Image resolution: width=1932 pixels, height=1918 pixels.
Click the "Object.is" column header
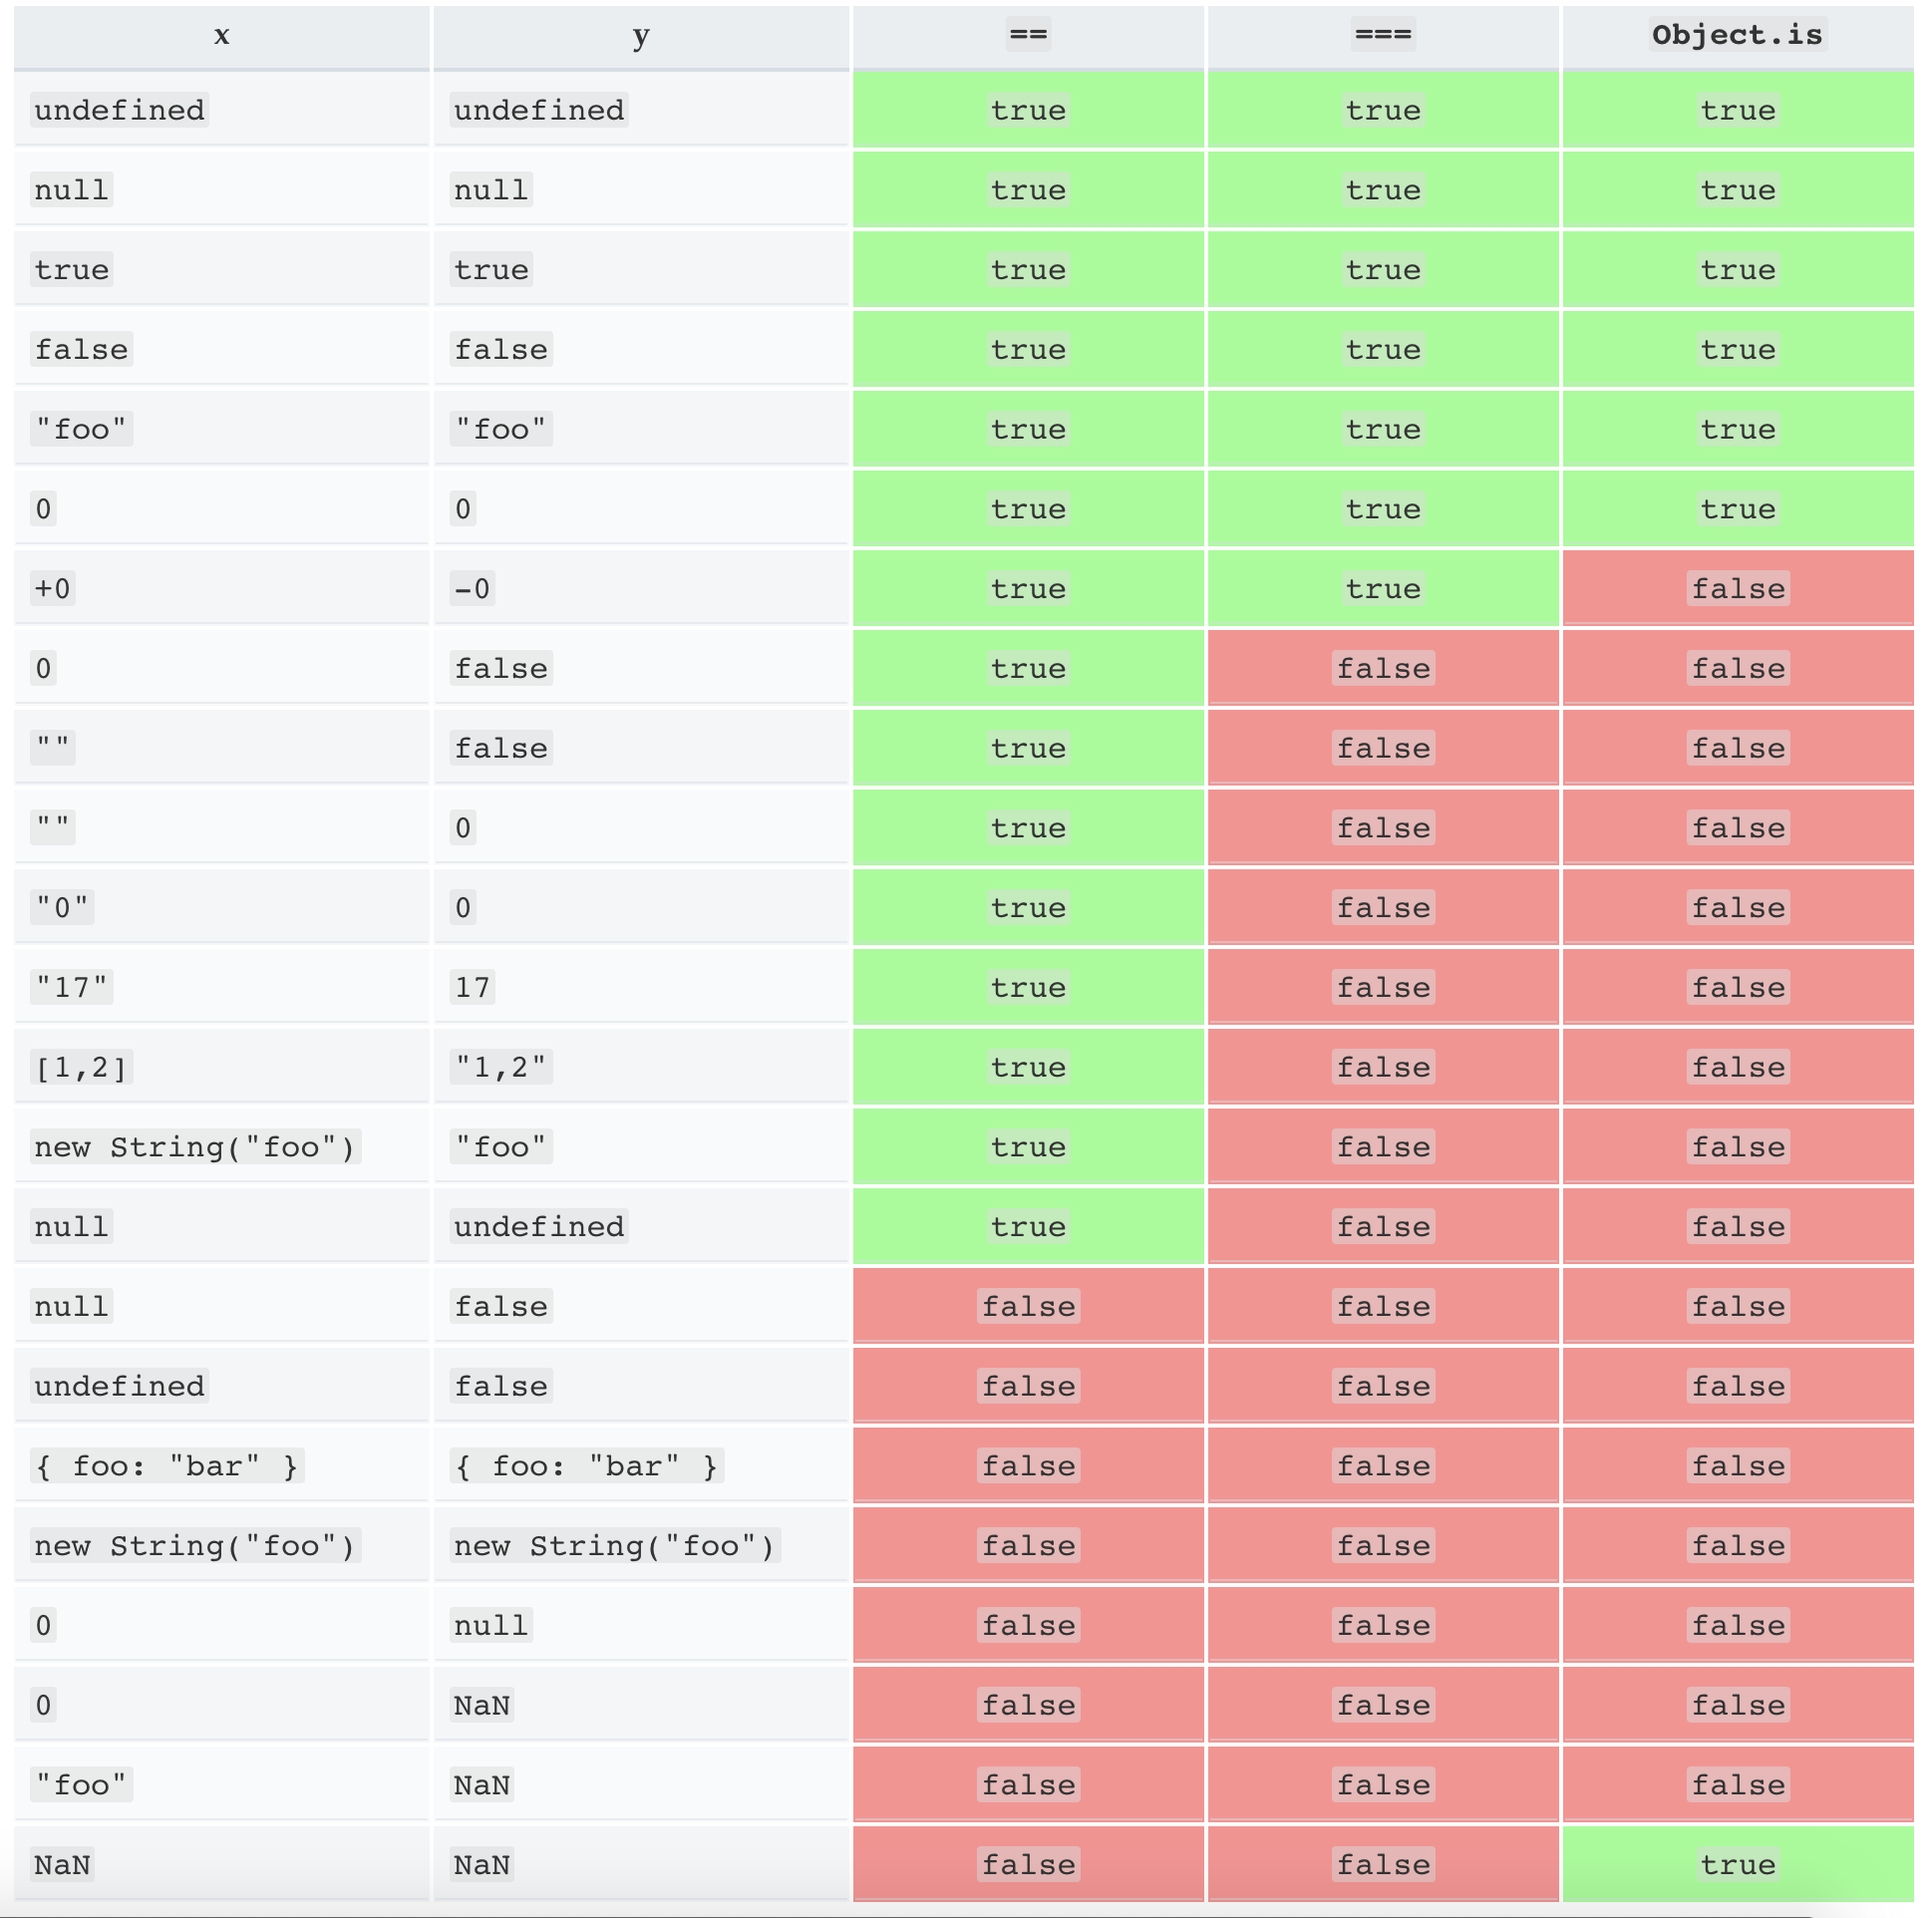(x=1737, y=36)
